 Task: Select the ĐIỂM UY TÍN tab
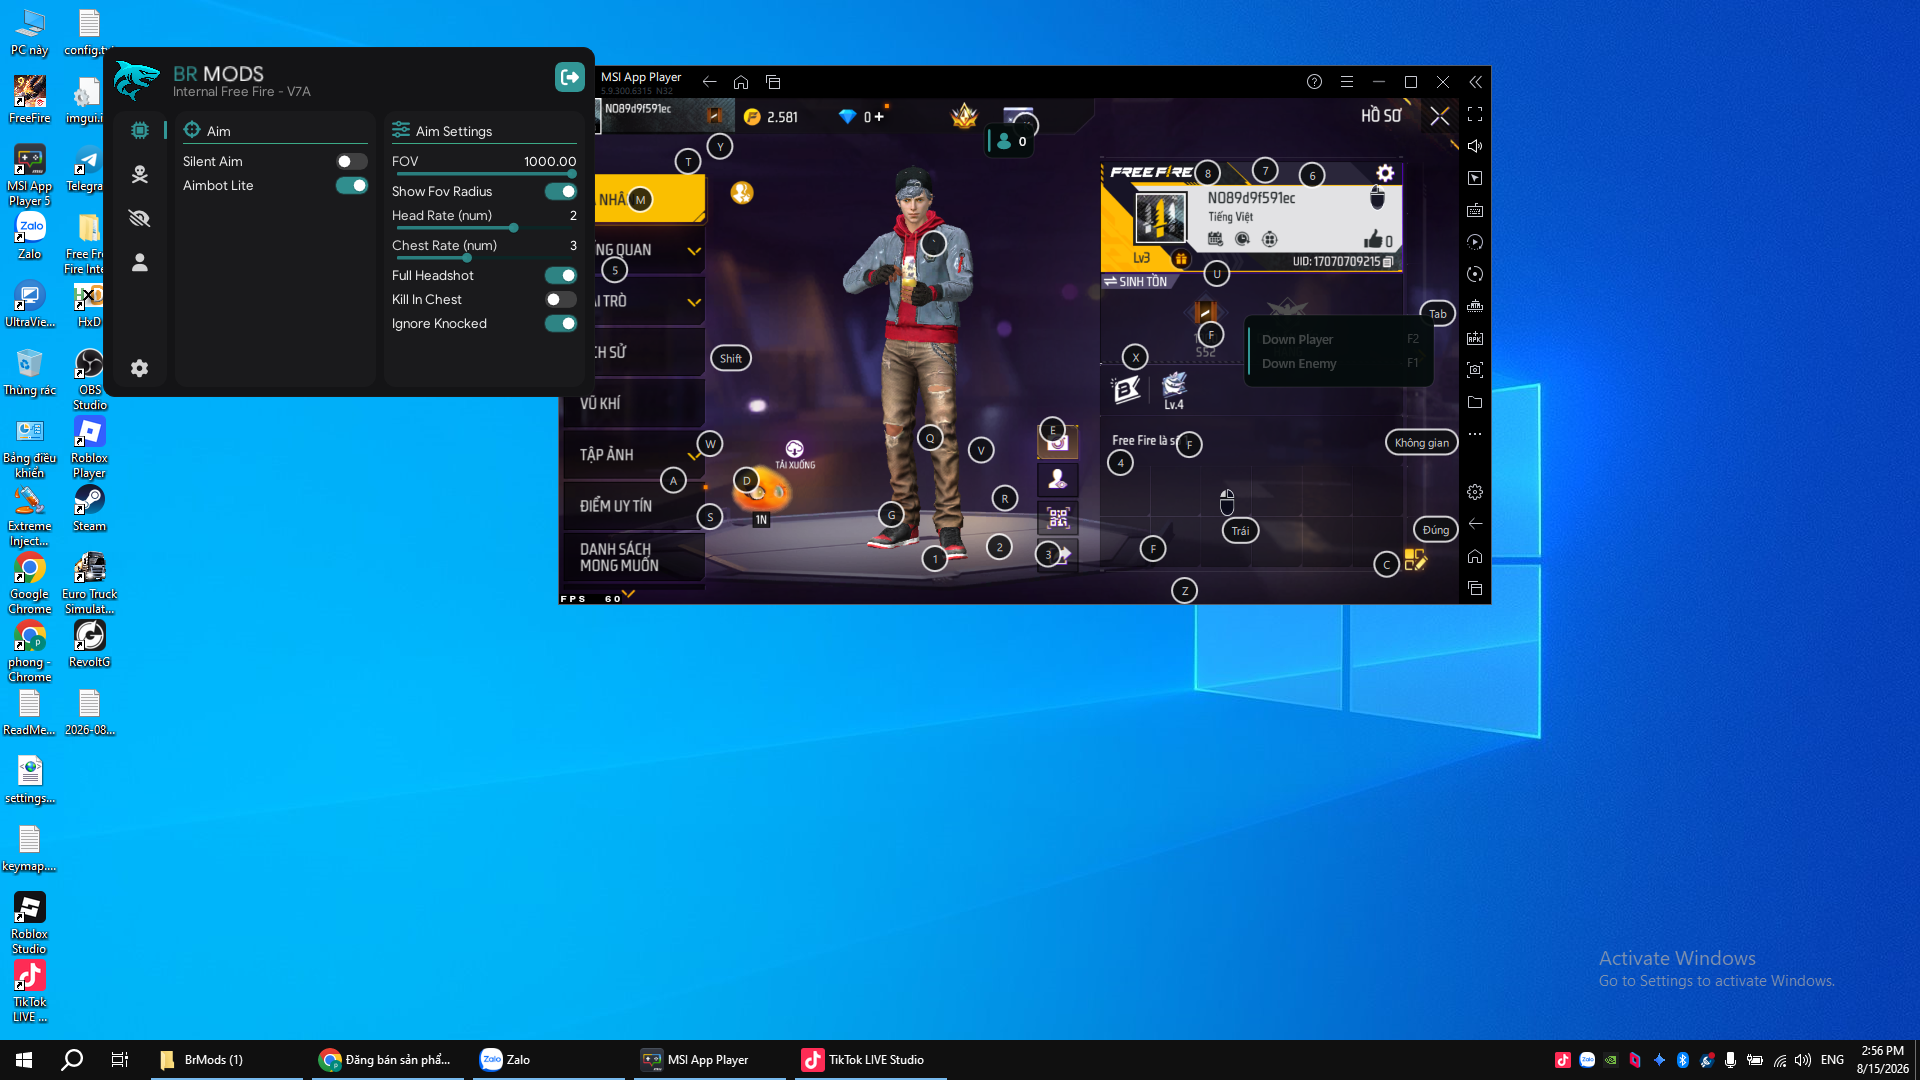coord(634,506)
